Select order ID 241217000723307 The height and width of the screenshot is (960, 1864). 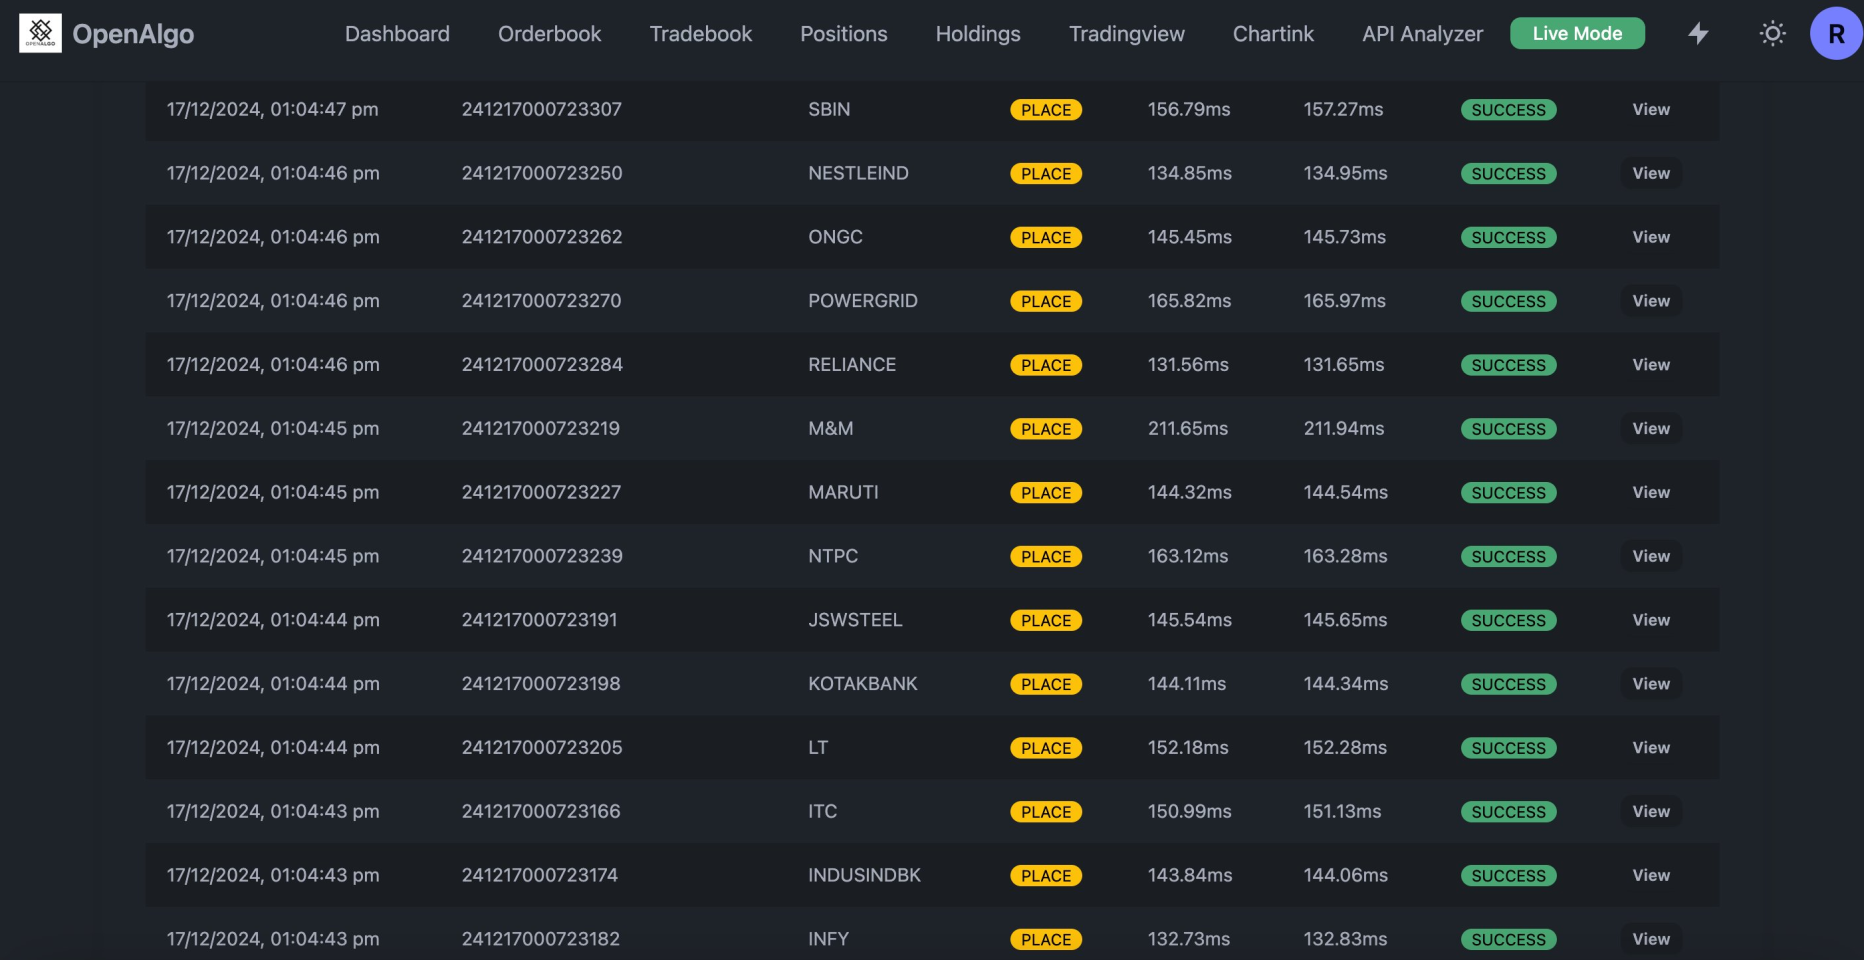coord(541,109)
